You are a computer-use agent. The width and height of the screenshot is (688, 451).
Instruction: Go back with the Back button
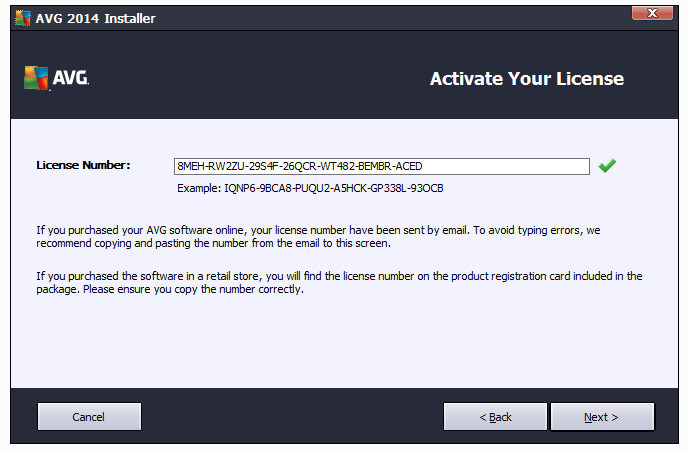pos(495,416)
